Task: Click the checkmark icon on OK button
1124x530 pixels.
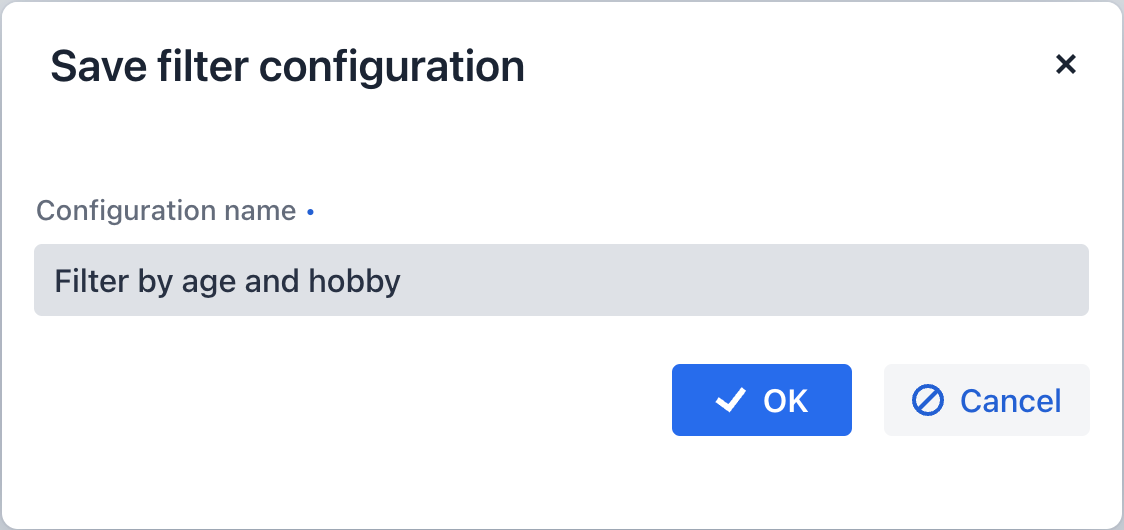Action: click(731, 401)
